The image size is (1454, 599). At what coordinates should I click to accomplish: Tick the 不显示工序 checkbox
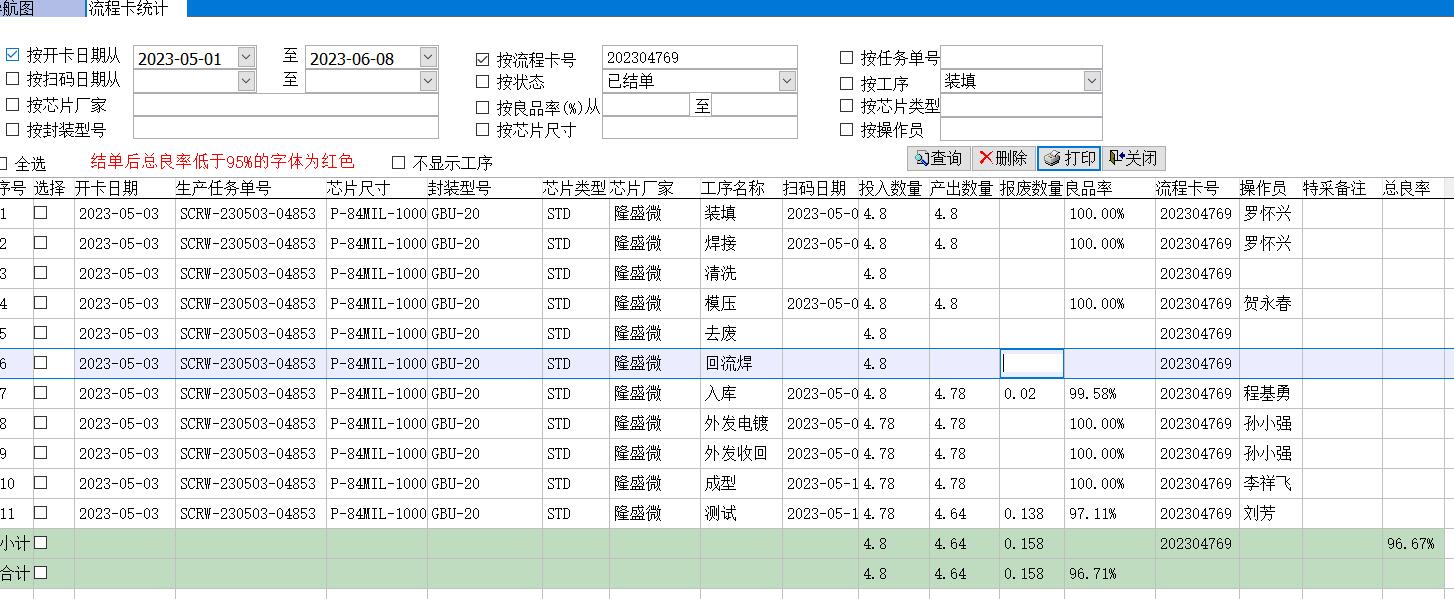[x=399, y=162]
